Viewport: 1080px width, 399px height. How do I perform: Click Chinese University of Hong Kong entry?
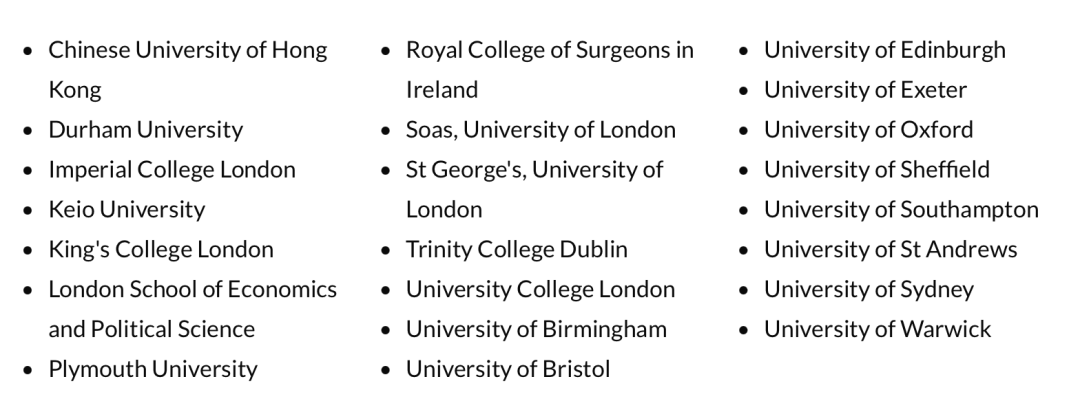[187, 70]
